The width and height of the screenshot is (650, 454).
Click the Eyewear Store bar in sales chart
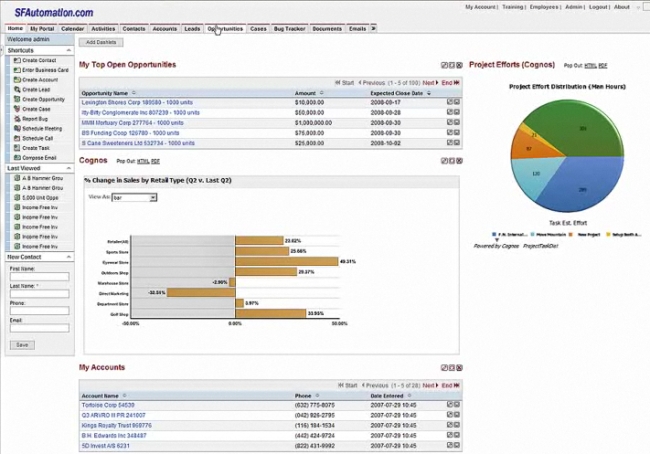click(x=287, y=262)
